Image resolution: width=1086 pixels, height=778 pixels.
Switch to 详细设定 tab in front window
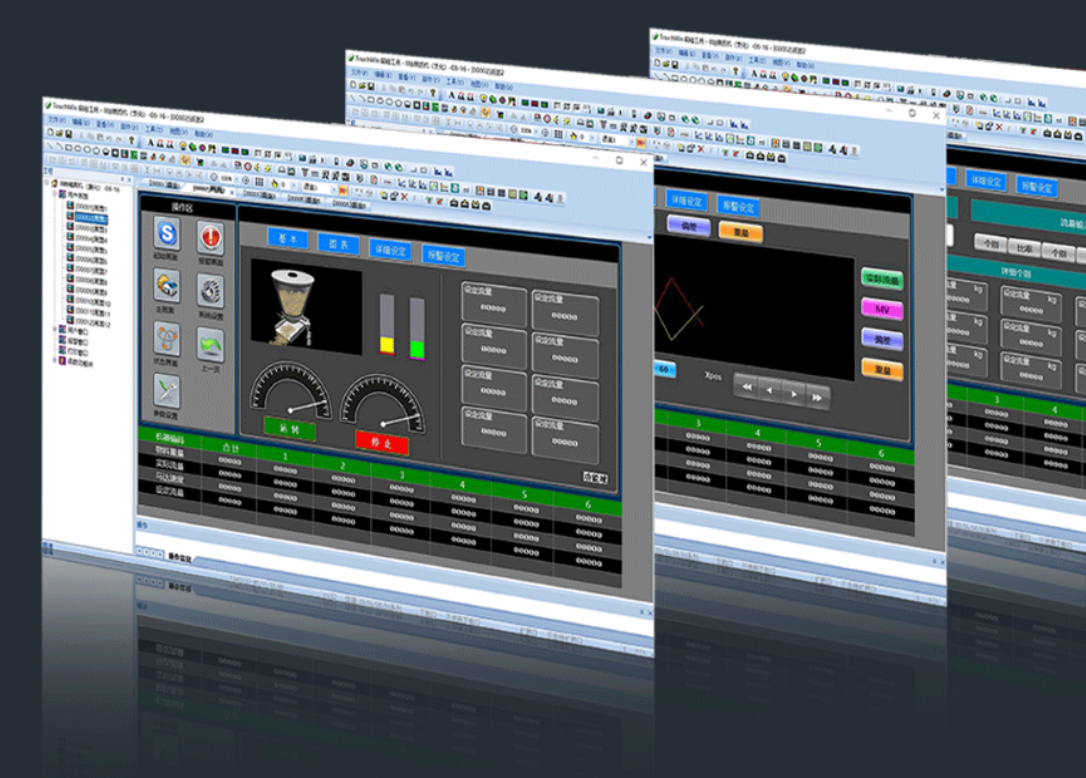pyautogui.click(x=391, y=250)
